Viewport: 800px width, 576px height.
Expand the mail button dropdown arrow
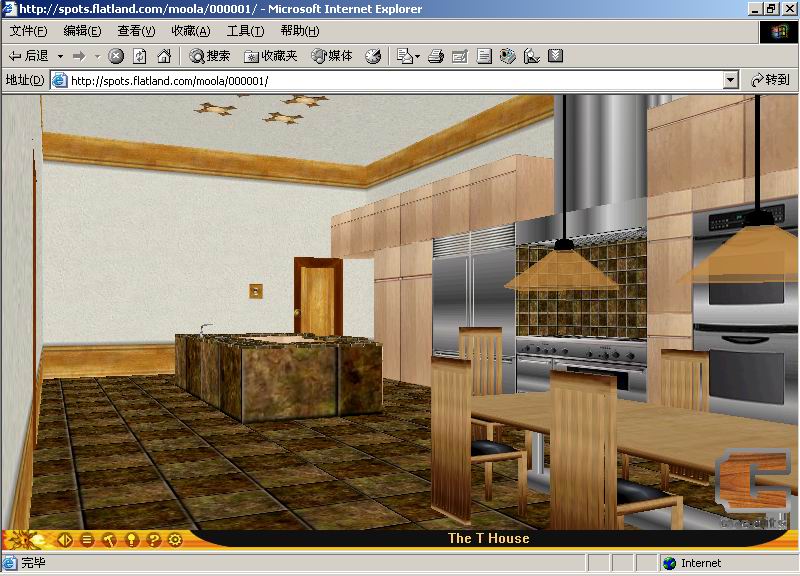click(x=418, y=56)
